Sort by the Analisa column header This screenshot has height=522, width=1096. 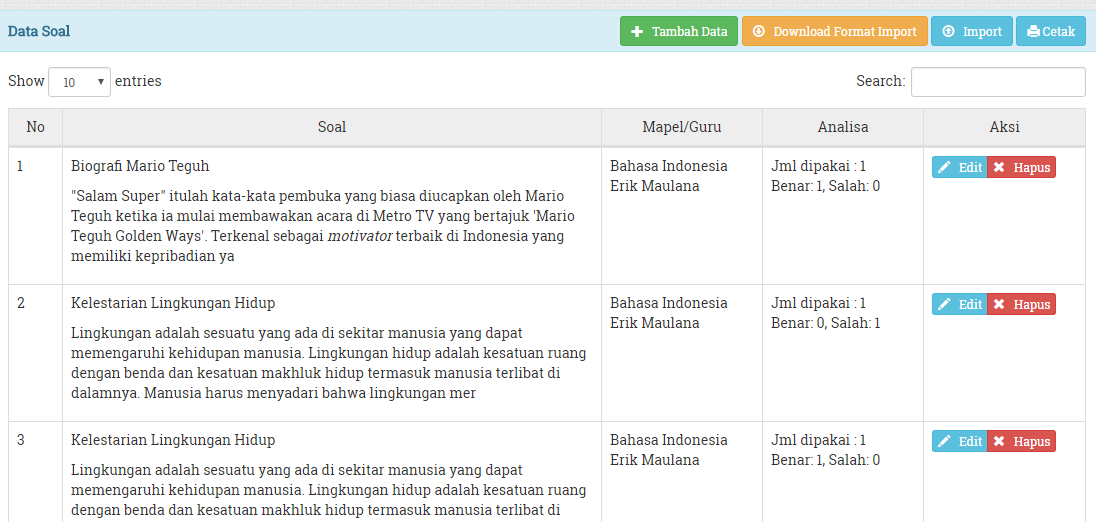click(x=843, y=127)
